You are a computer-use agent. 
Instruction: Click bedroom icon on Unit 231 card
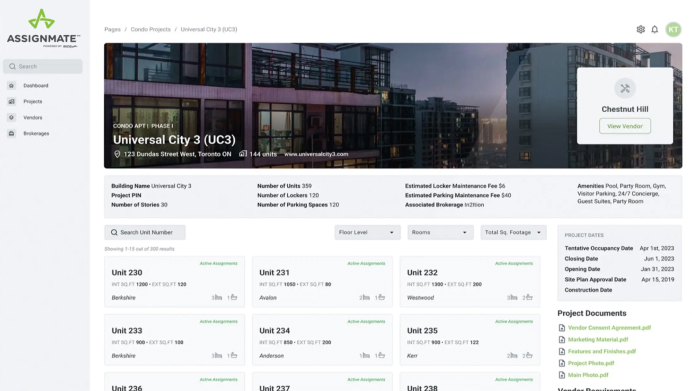pyautogui.click(x=366, y=297)
